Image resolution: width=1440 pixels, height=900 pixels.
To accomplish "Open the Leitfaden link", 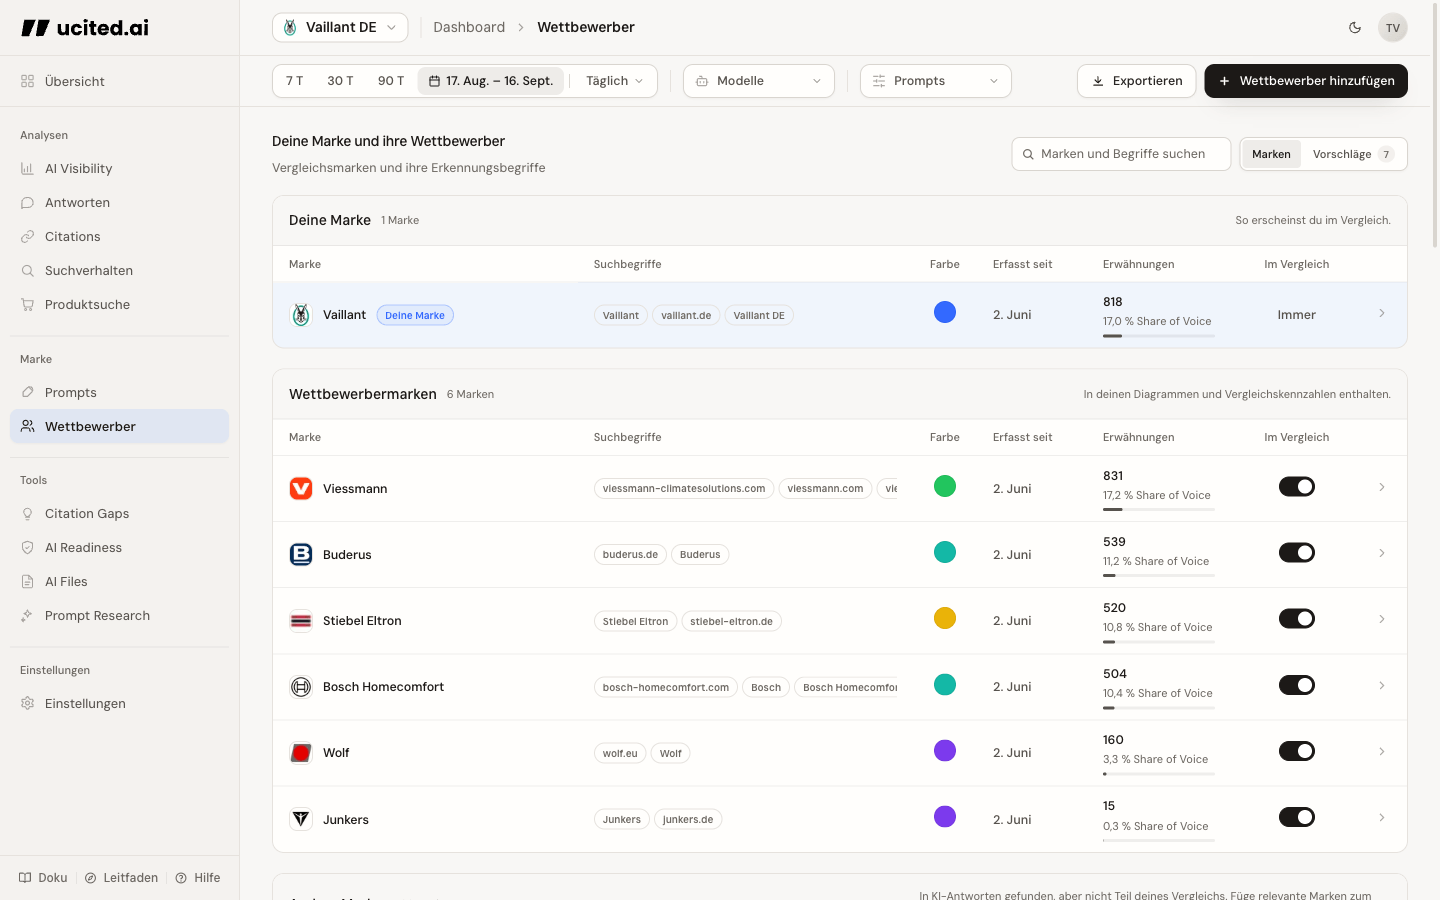I will [x=121, y=878].
